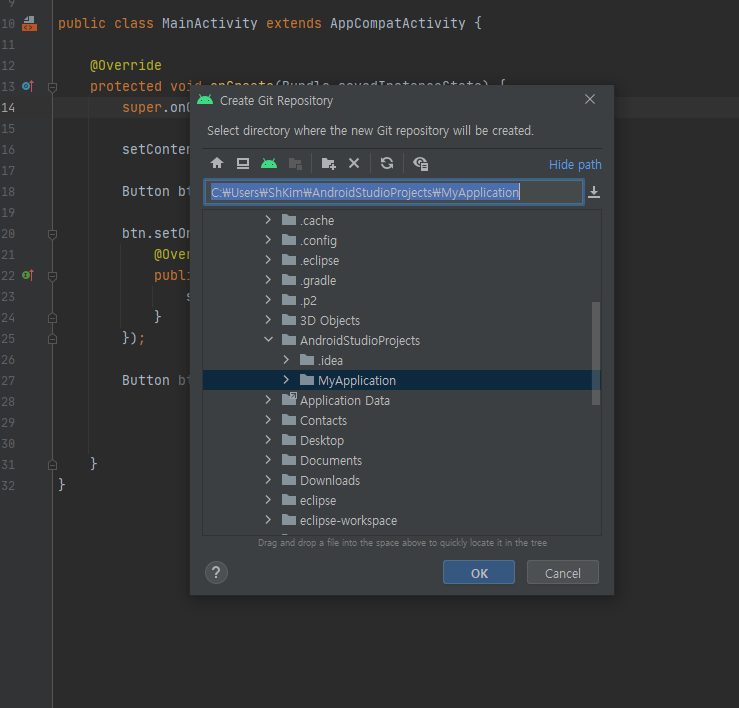Click MainActivity class name in editor
739x708 pixels.
click(210, 23)
